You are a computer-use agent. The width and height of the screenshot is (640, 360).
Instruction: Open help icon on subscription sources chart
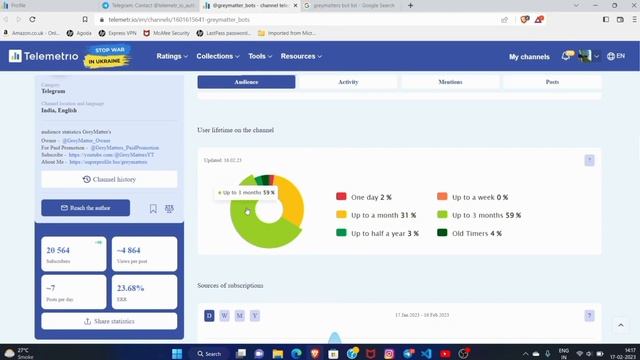click(589, 316)
